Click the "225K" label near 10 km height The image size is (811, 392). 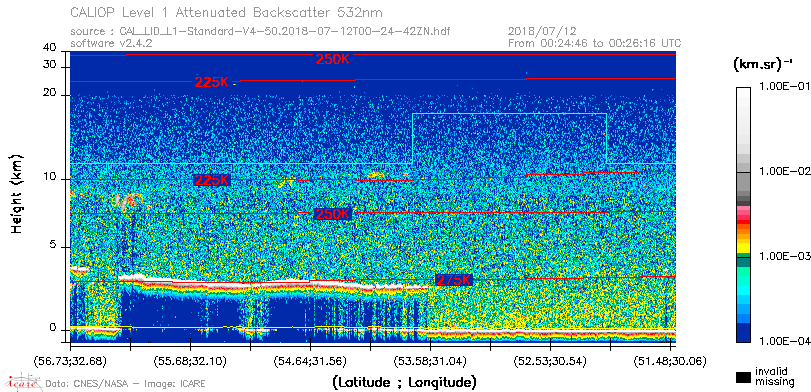212,179
